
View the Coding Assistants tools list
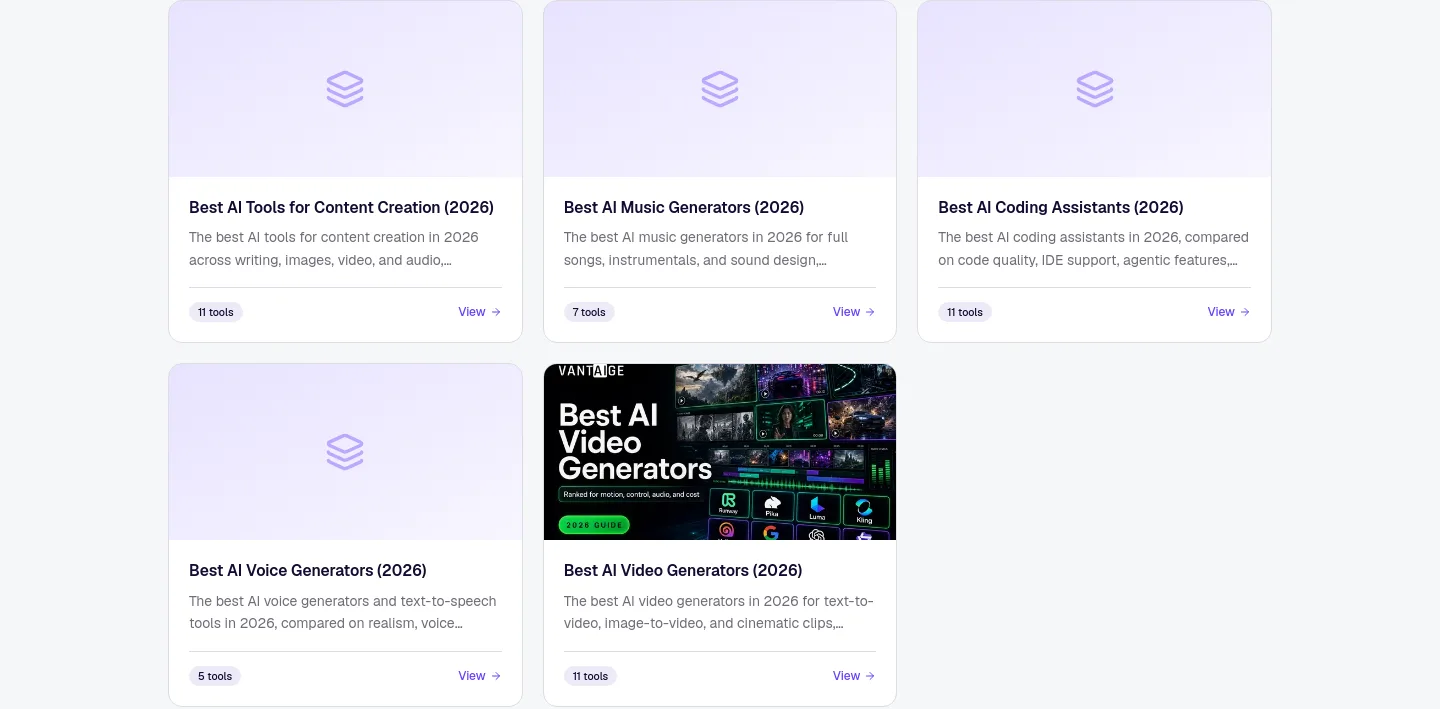1229,312
